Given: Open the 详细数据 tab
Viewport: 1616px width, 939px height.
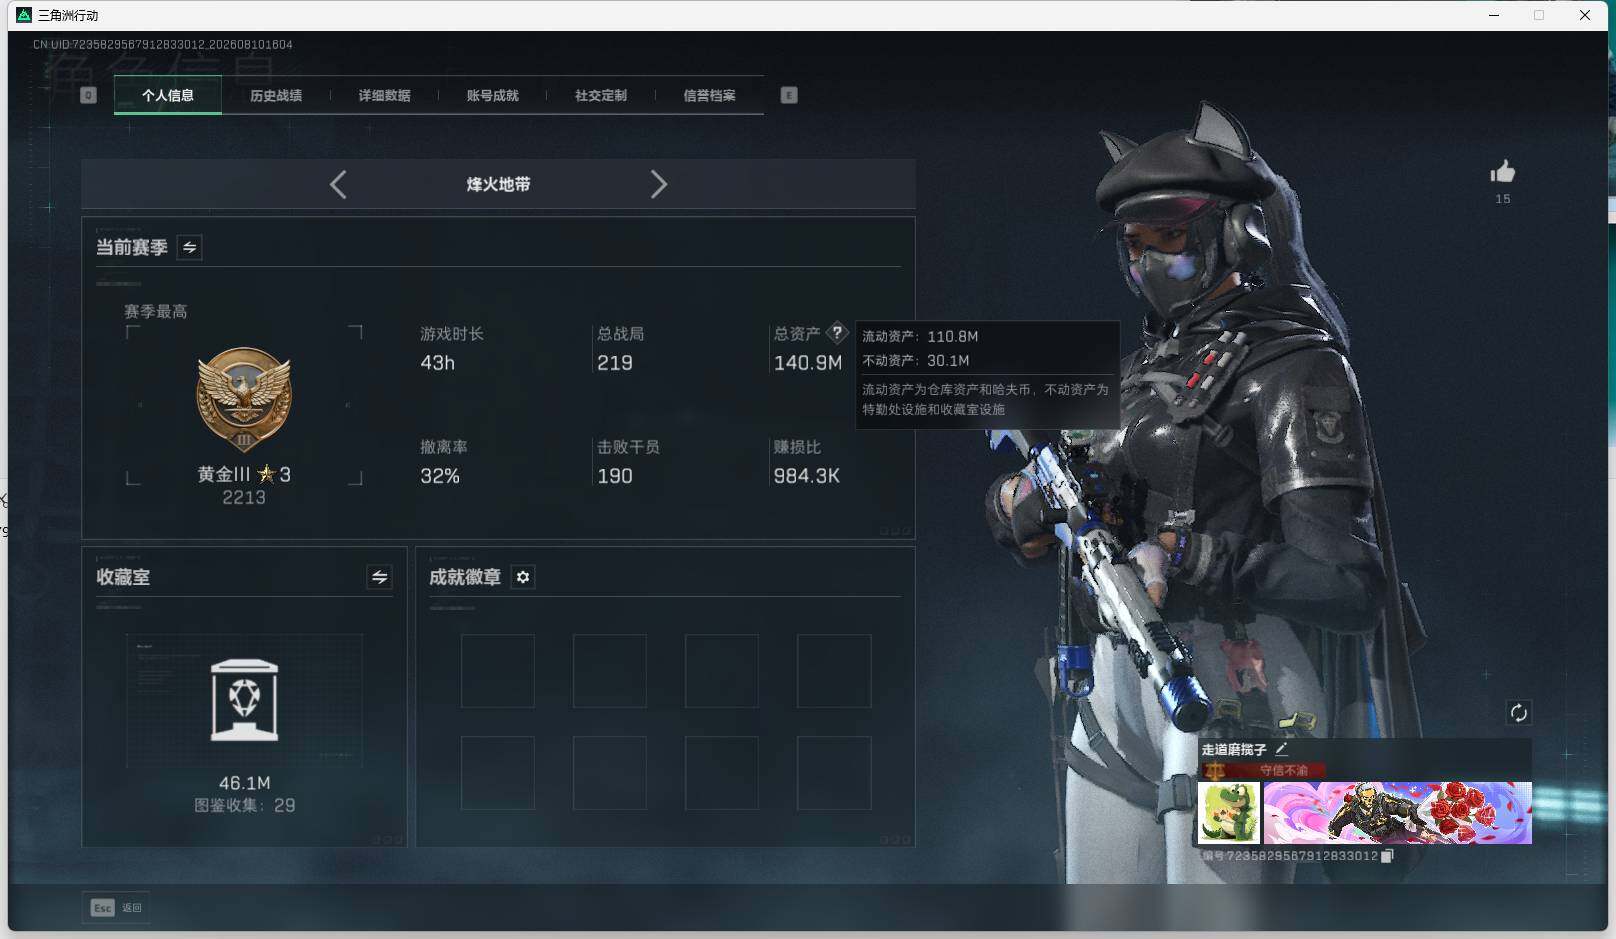Looking at the screenshot, I should click(384, 95).
